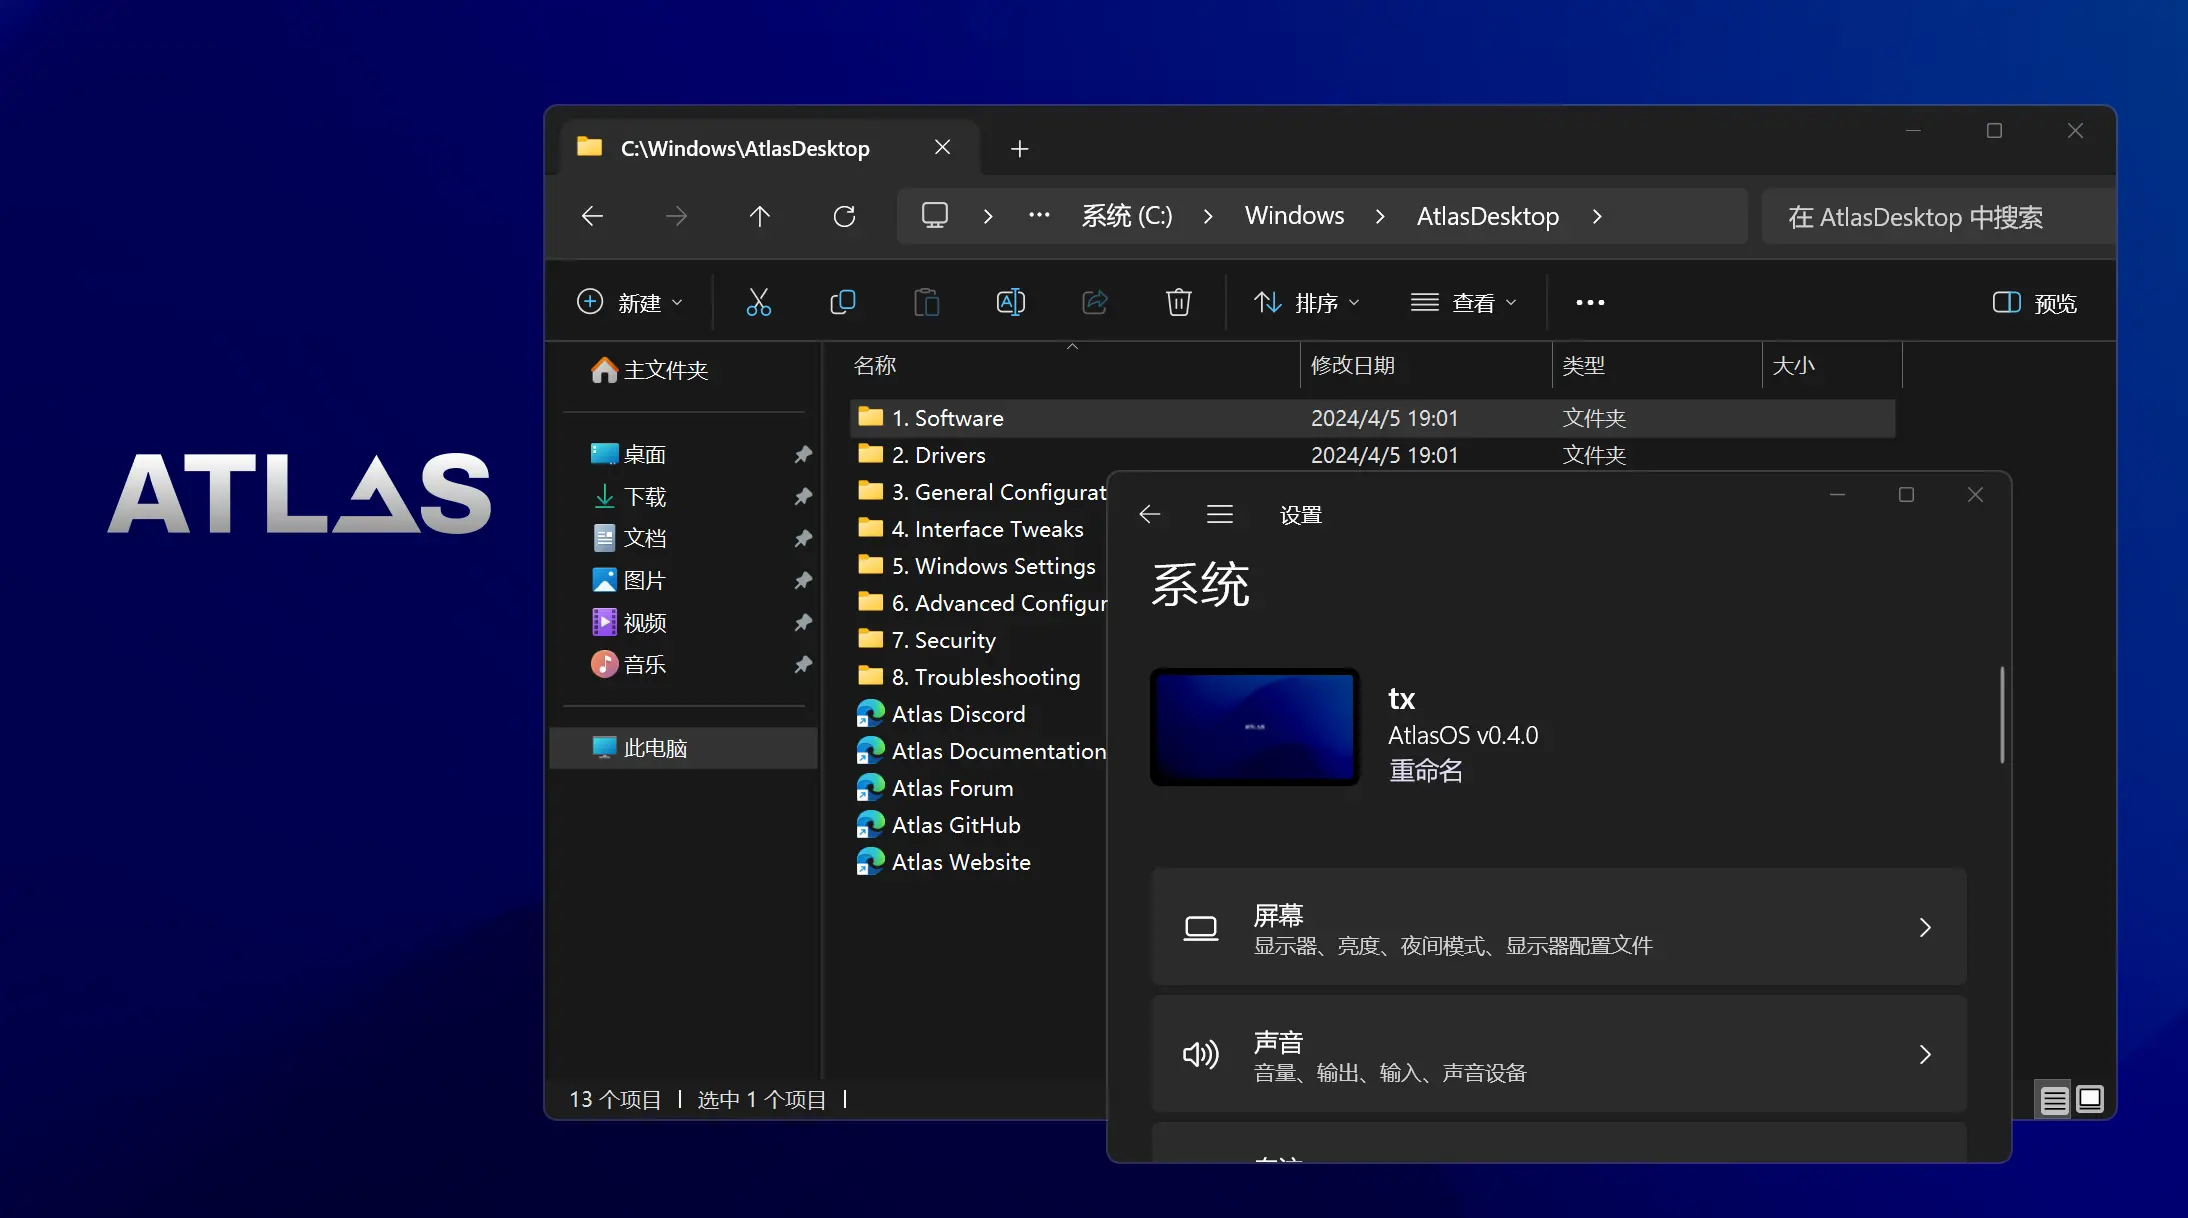Expand chevron after AtlasDesktop breadcrumb

pos(1597,216)
